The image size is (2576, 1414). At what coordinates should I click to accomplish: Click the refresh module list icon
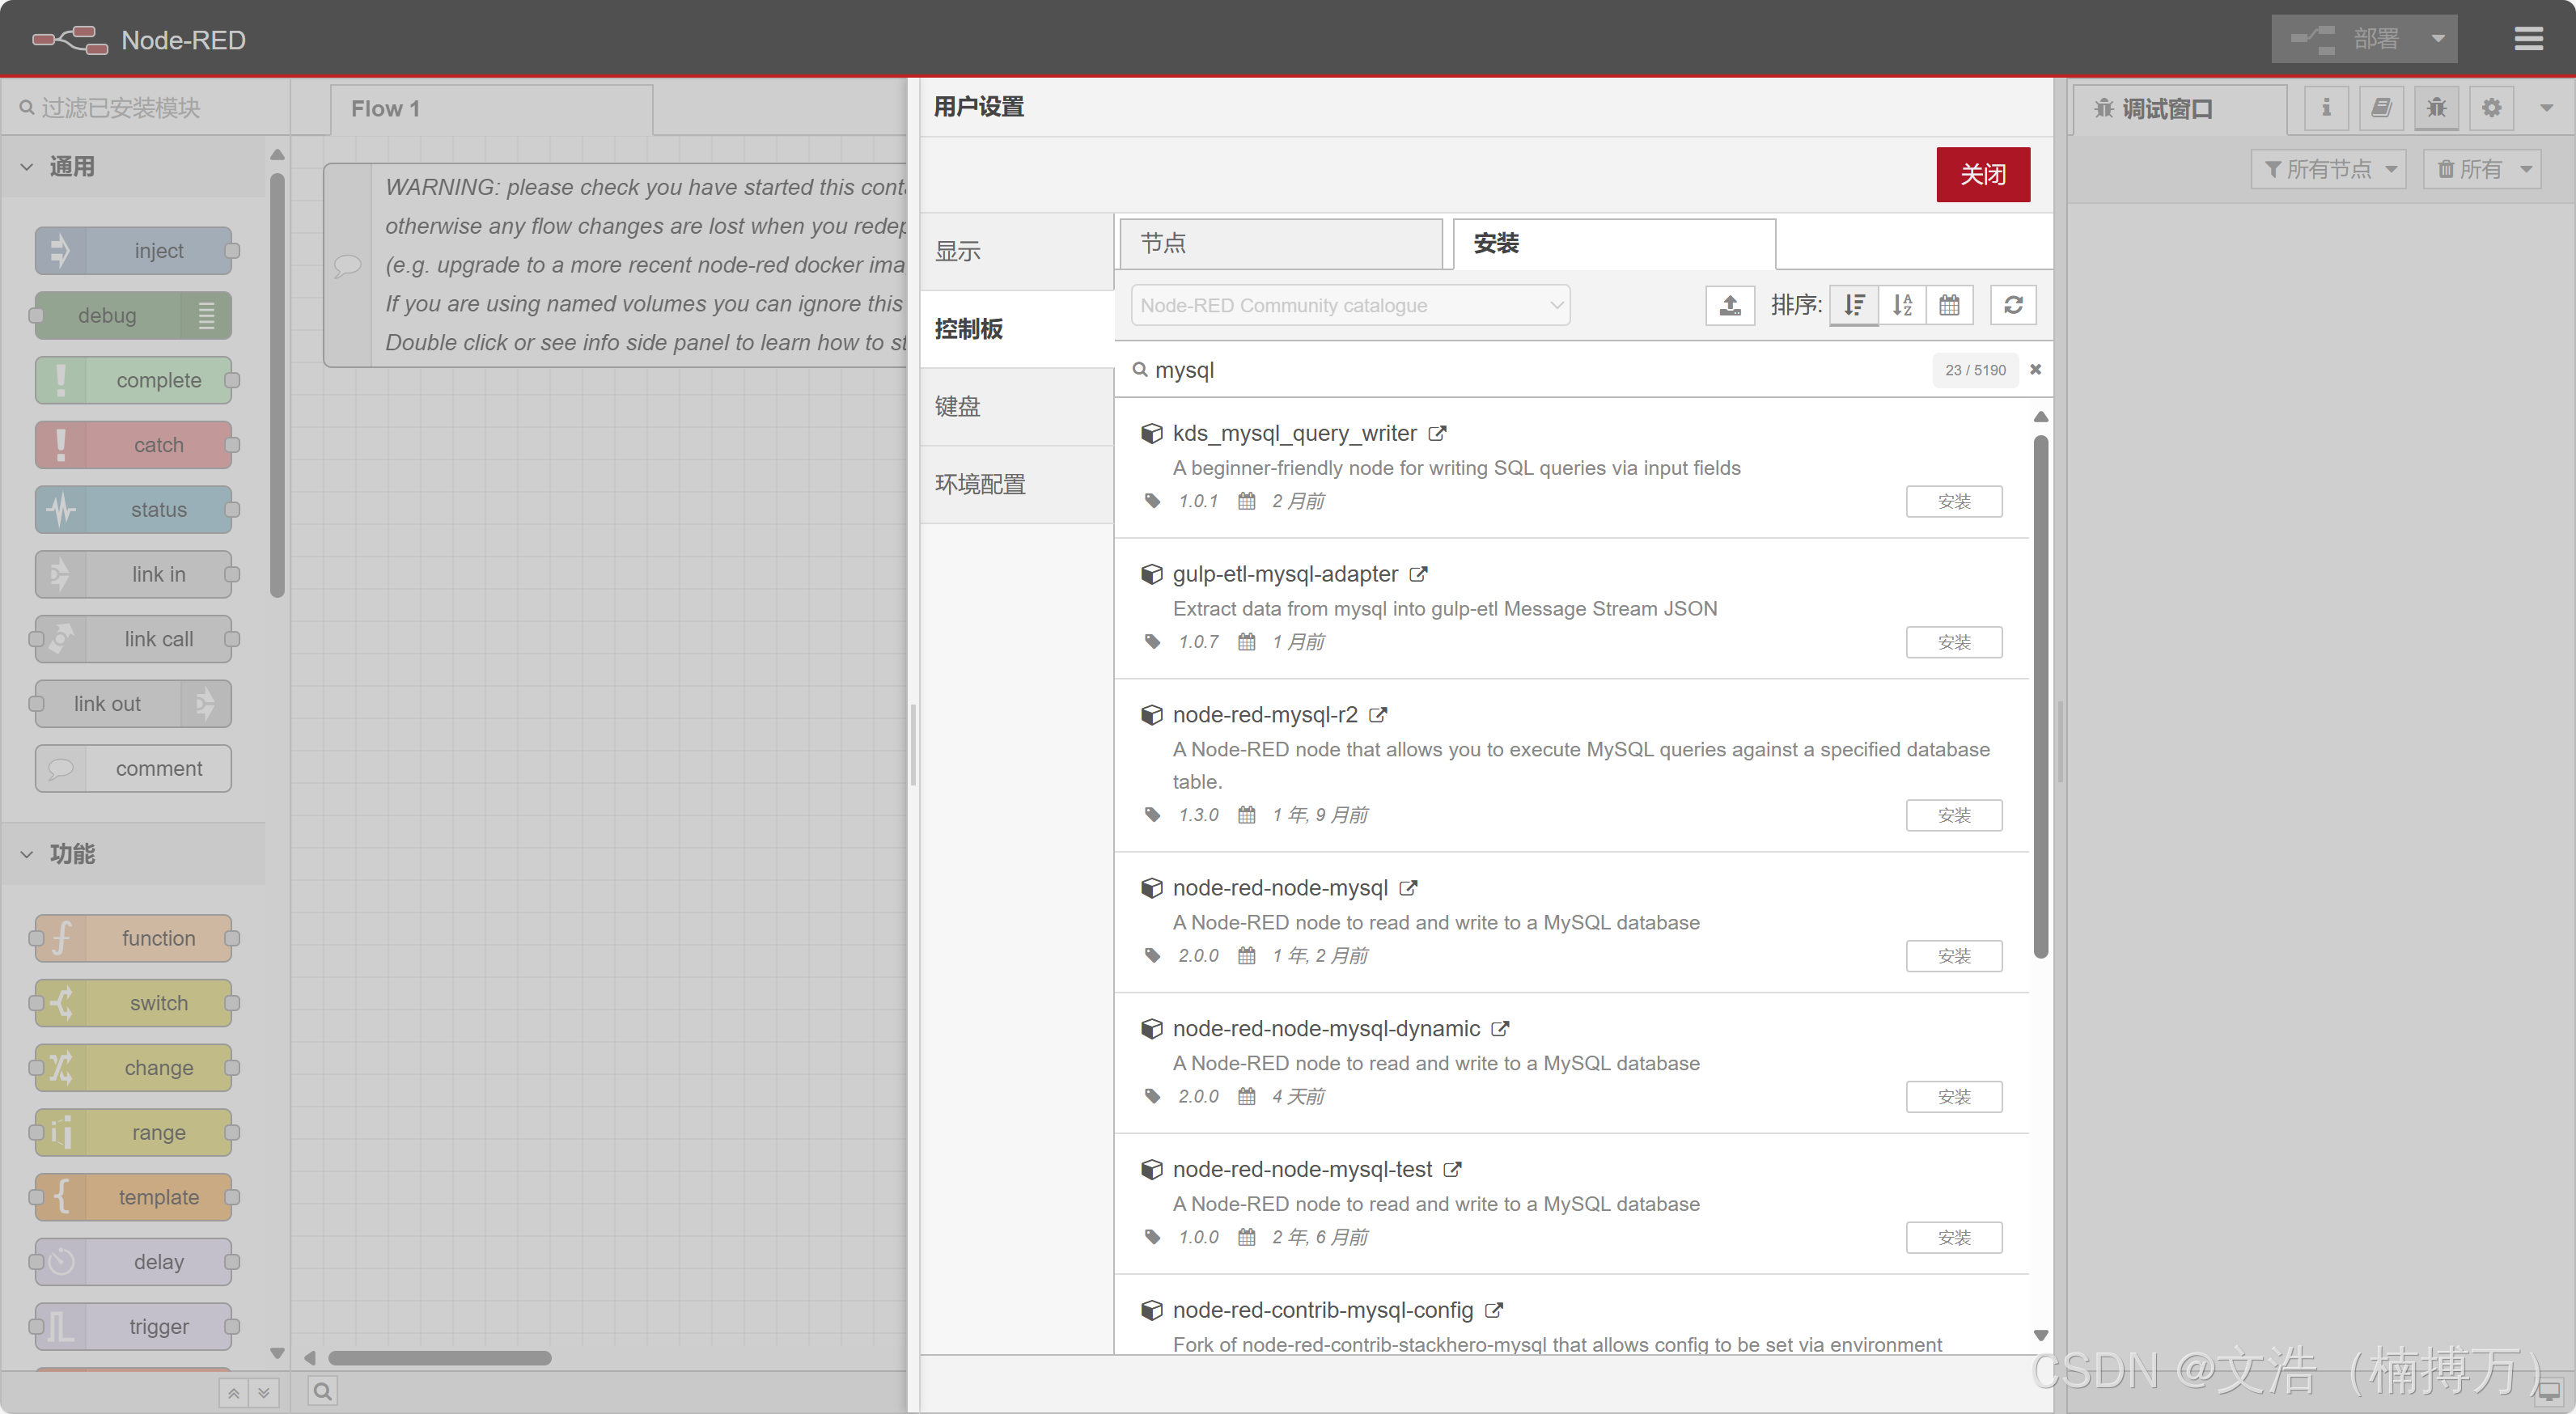2013,305
